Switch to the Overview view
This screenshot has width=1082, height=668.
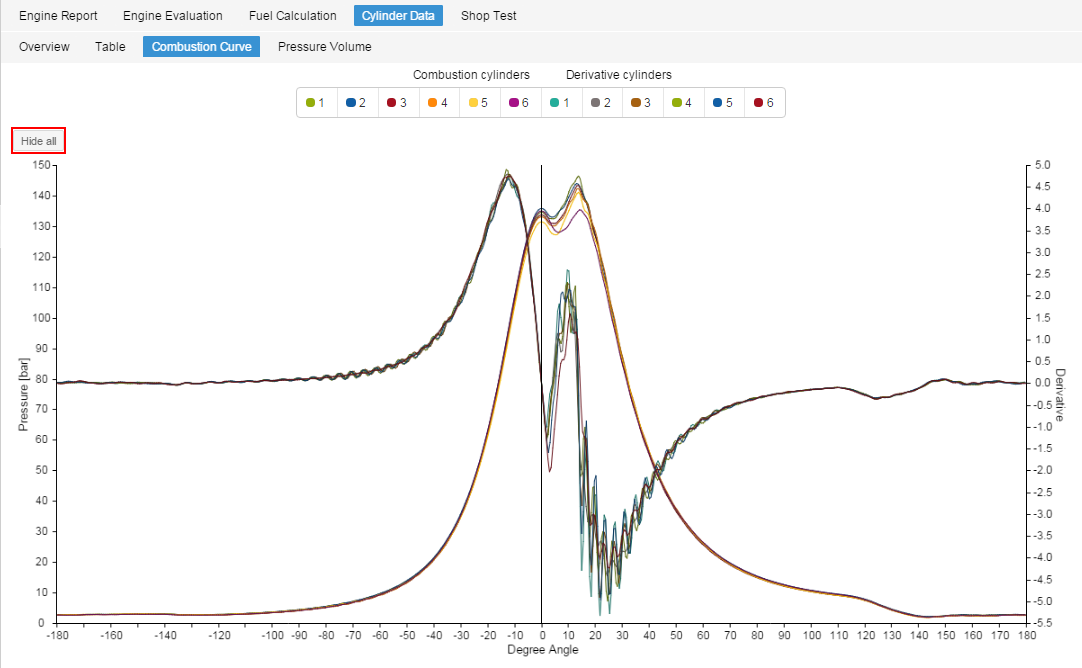coord(44,46)
